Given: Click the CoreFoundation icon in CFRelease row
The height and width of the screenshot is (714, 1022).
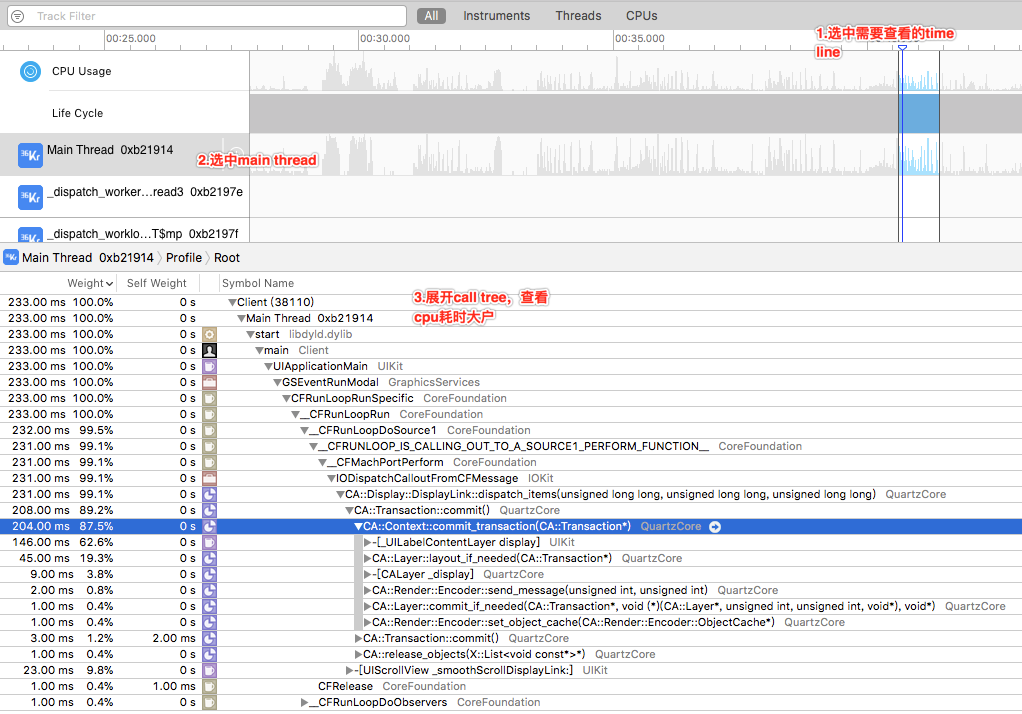Looking at the screenshot, I should click(209, 686).
